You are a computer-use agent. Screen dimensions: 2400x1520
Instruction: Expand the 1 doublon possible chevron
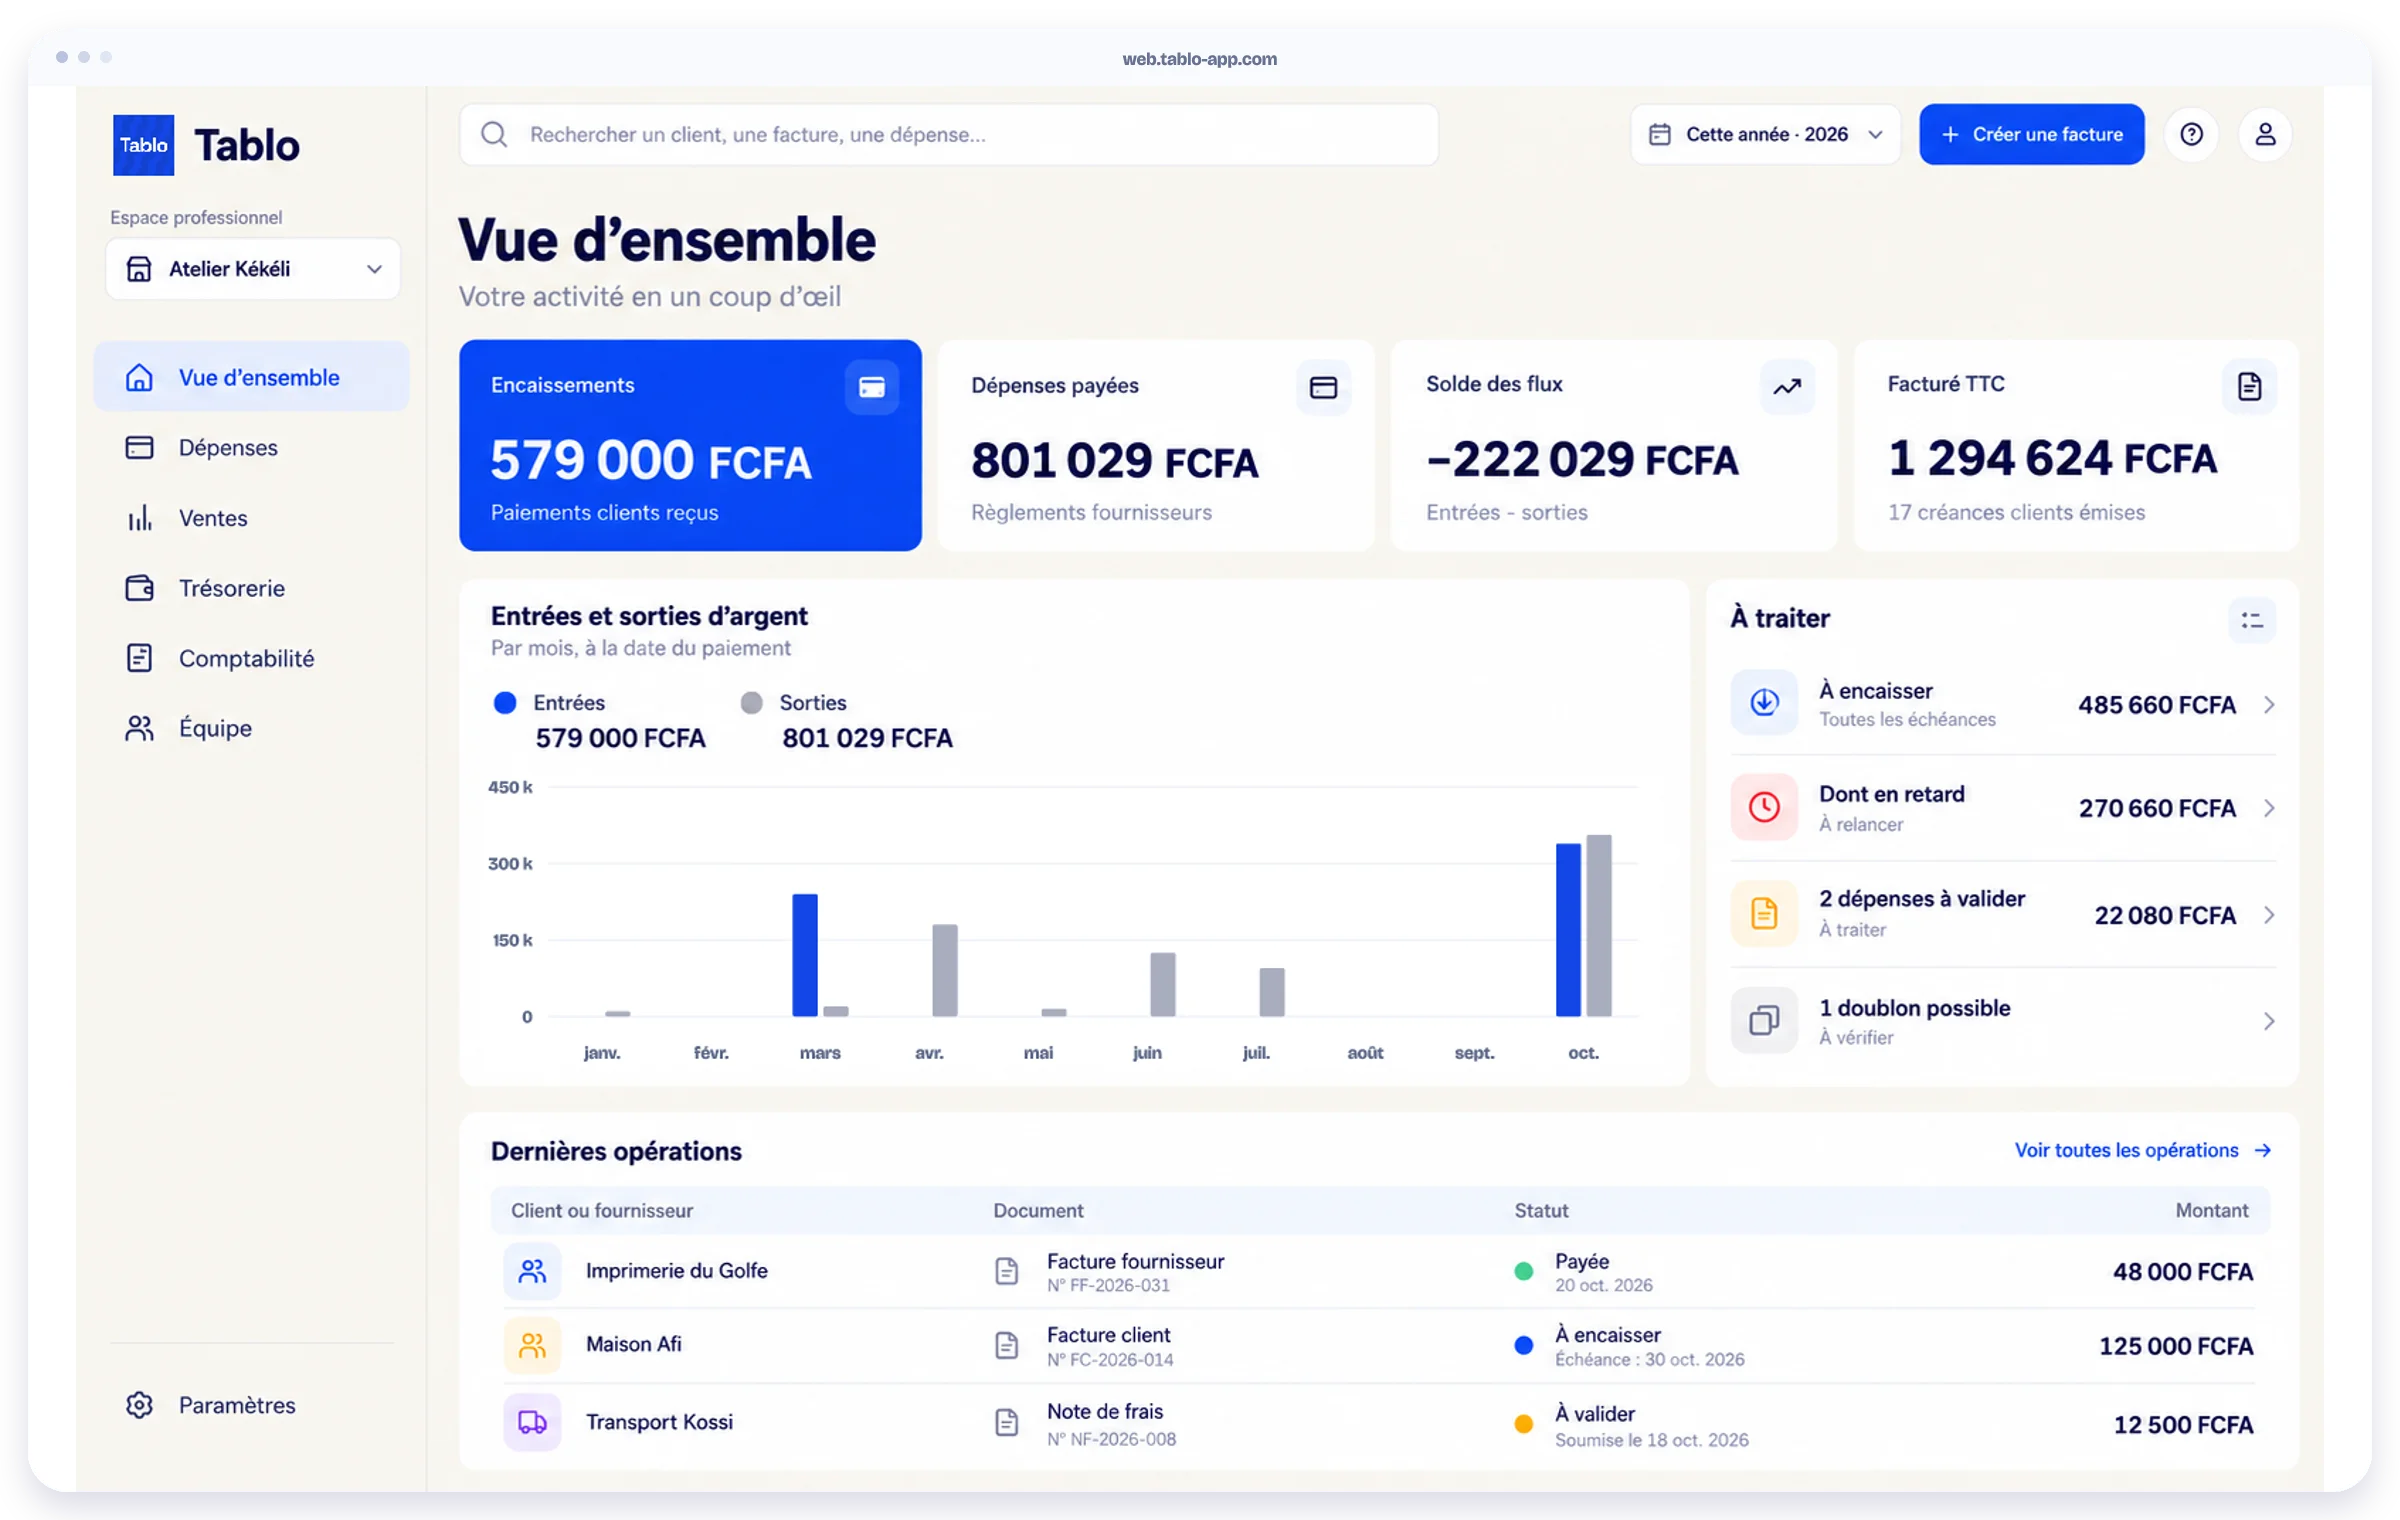(x=2269, y=1021)
